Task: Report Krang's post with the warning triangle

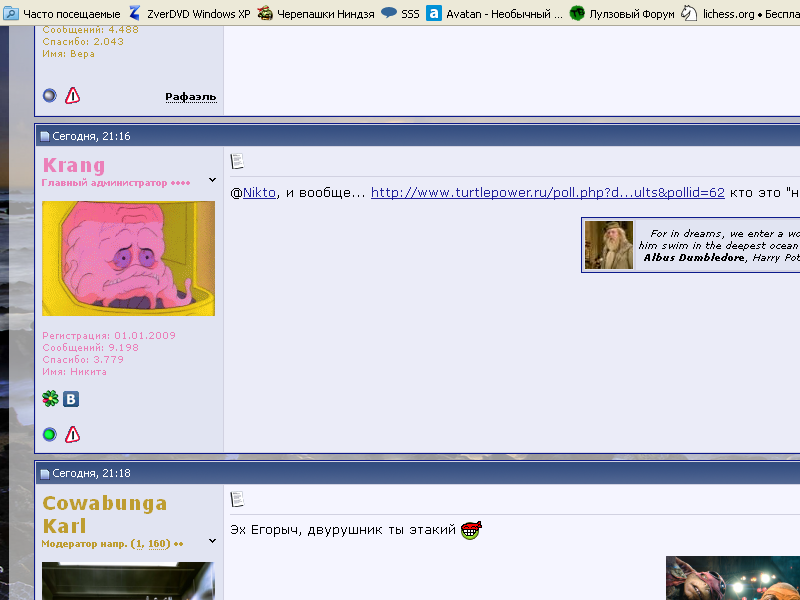Action: tap(72, 435)
